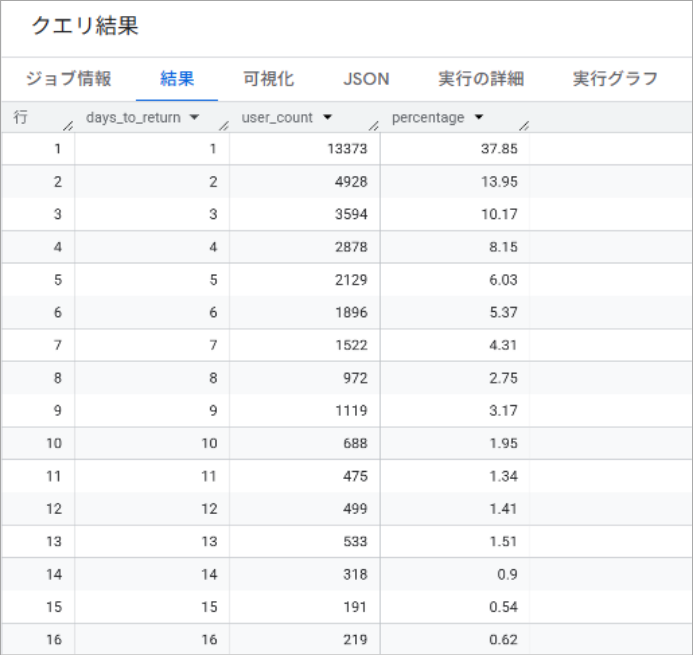Click resize handle of percentage column

point(523,125)
